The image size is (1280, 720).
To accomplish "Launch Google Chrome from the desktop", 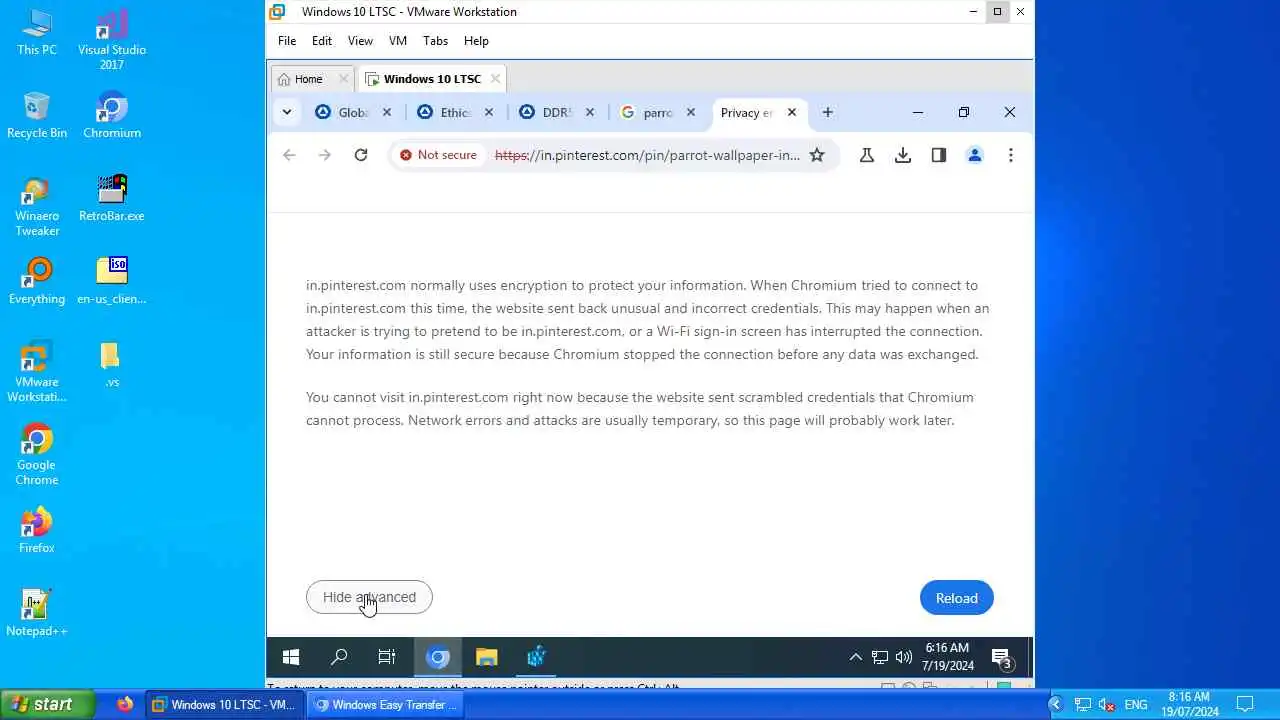I will pos(37,455).
